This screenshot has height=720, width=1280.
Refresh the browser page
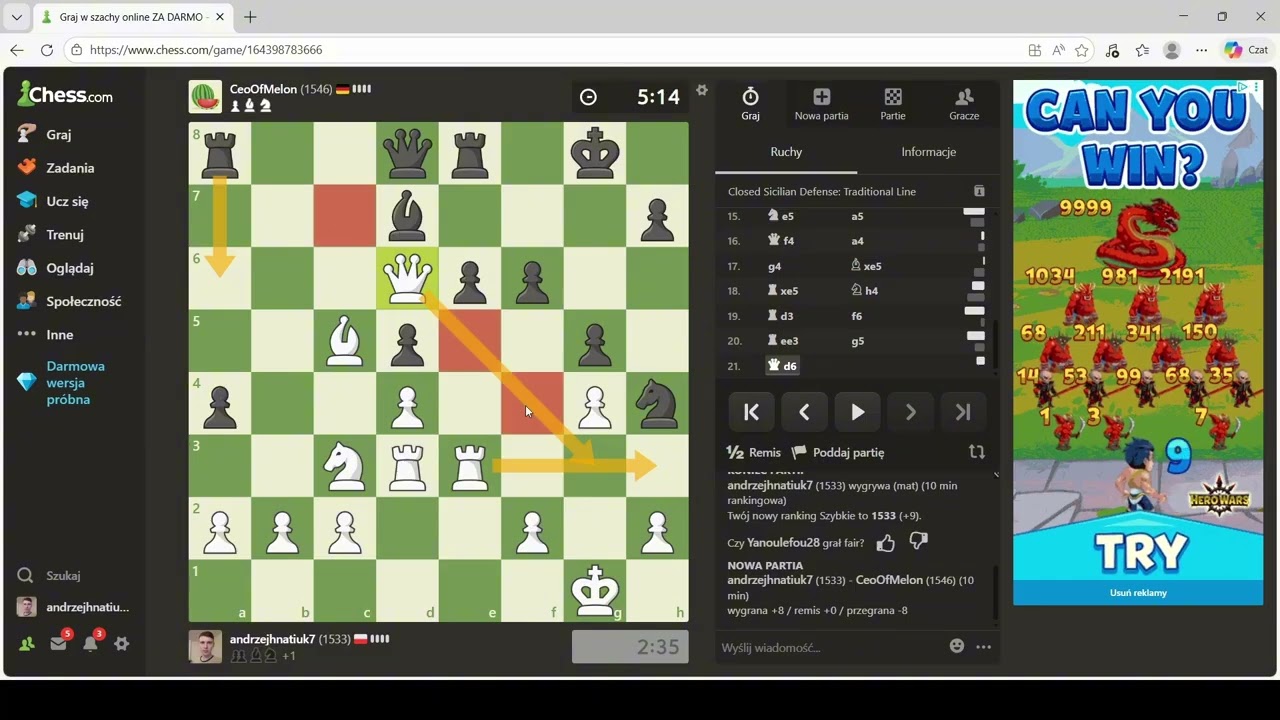[46, 50]
